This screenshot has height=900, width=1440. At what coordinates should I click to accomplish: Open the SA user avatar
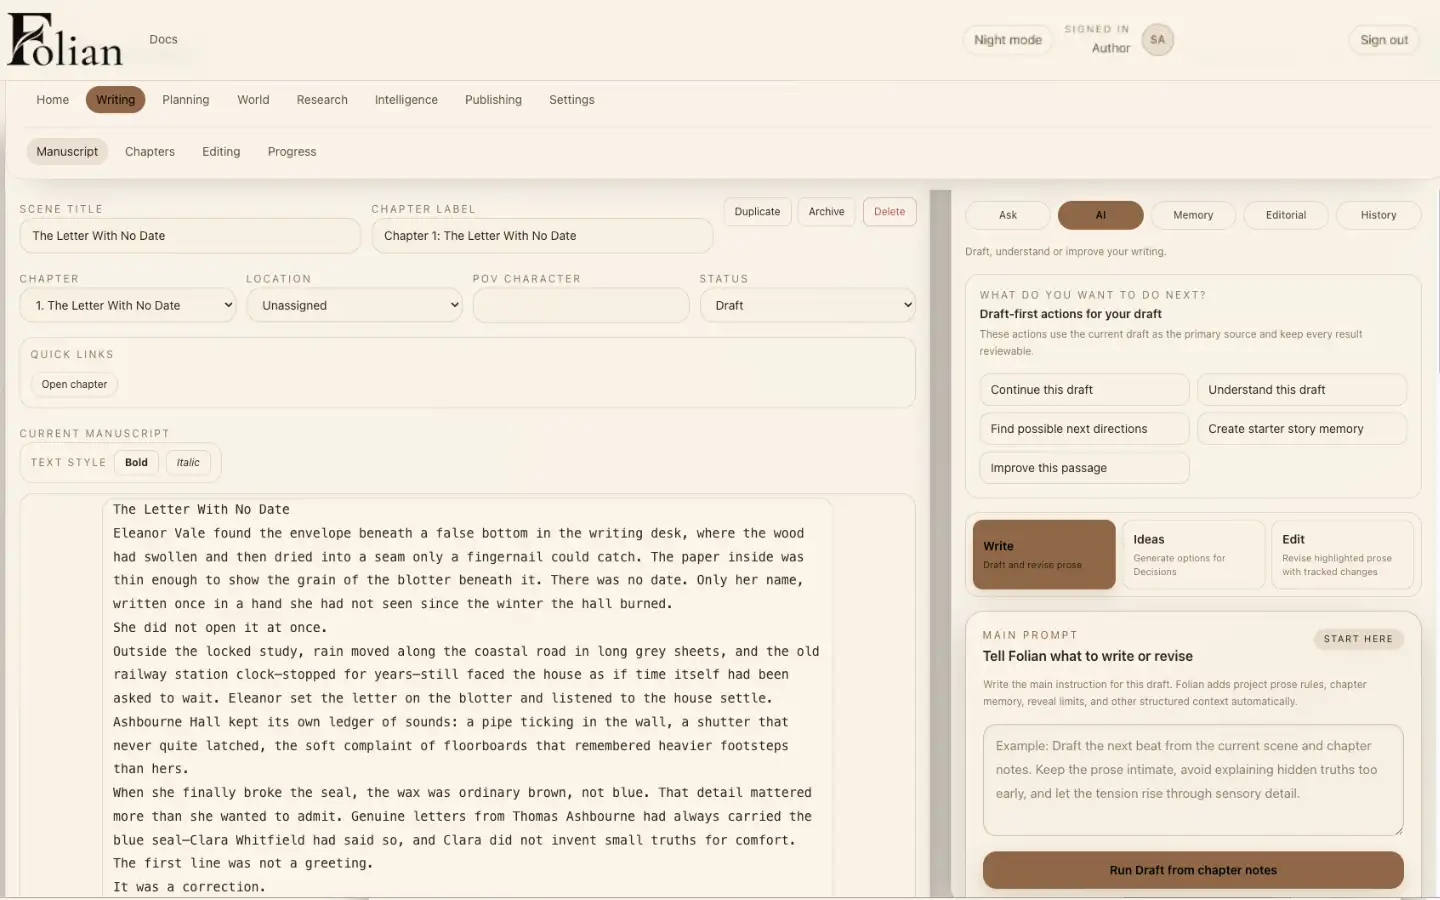(x=1157, y=40)
